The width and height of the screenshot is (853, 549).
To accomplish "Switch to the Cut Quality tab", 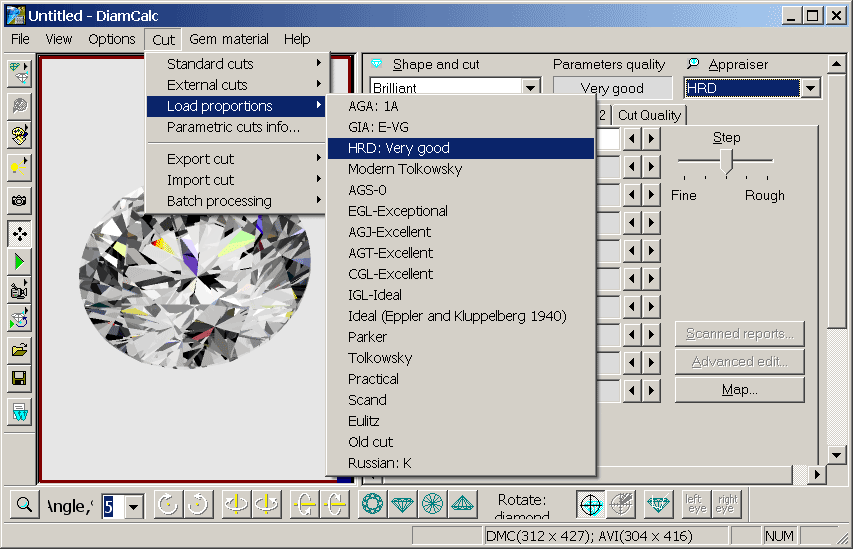I will 649,115.
